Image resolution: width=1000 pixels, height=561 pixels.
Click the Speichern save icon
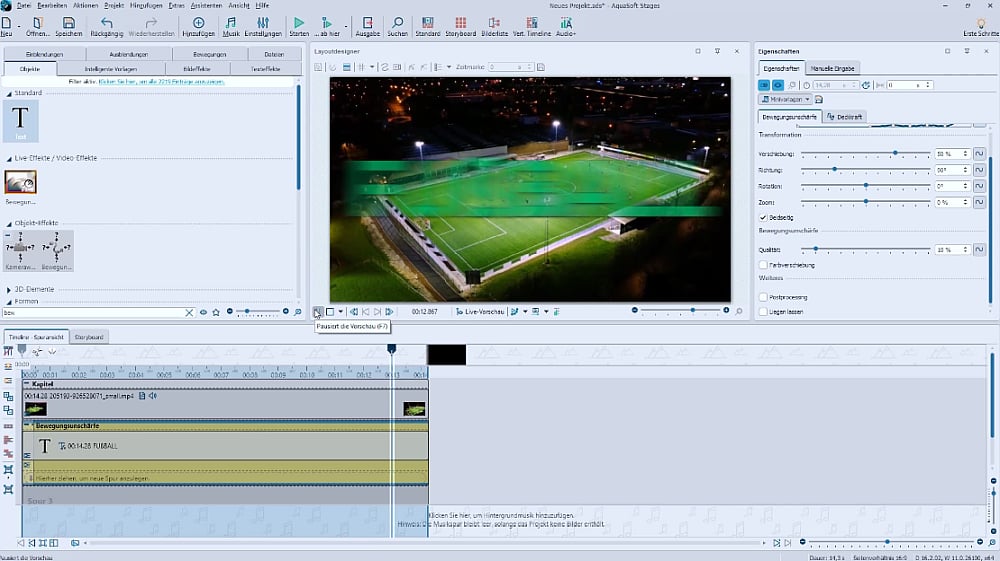pos(68,22)
